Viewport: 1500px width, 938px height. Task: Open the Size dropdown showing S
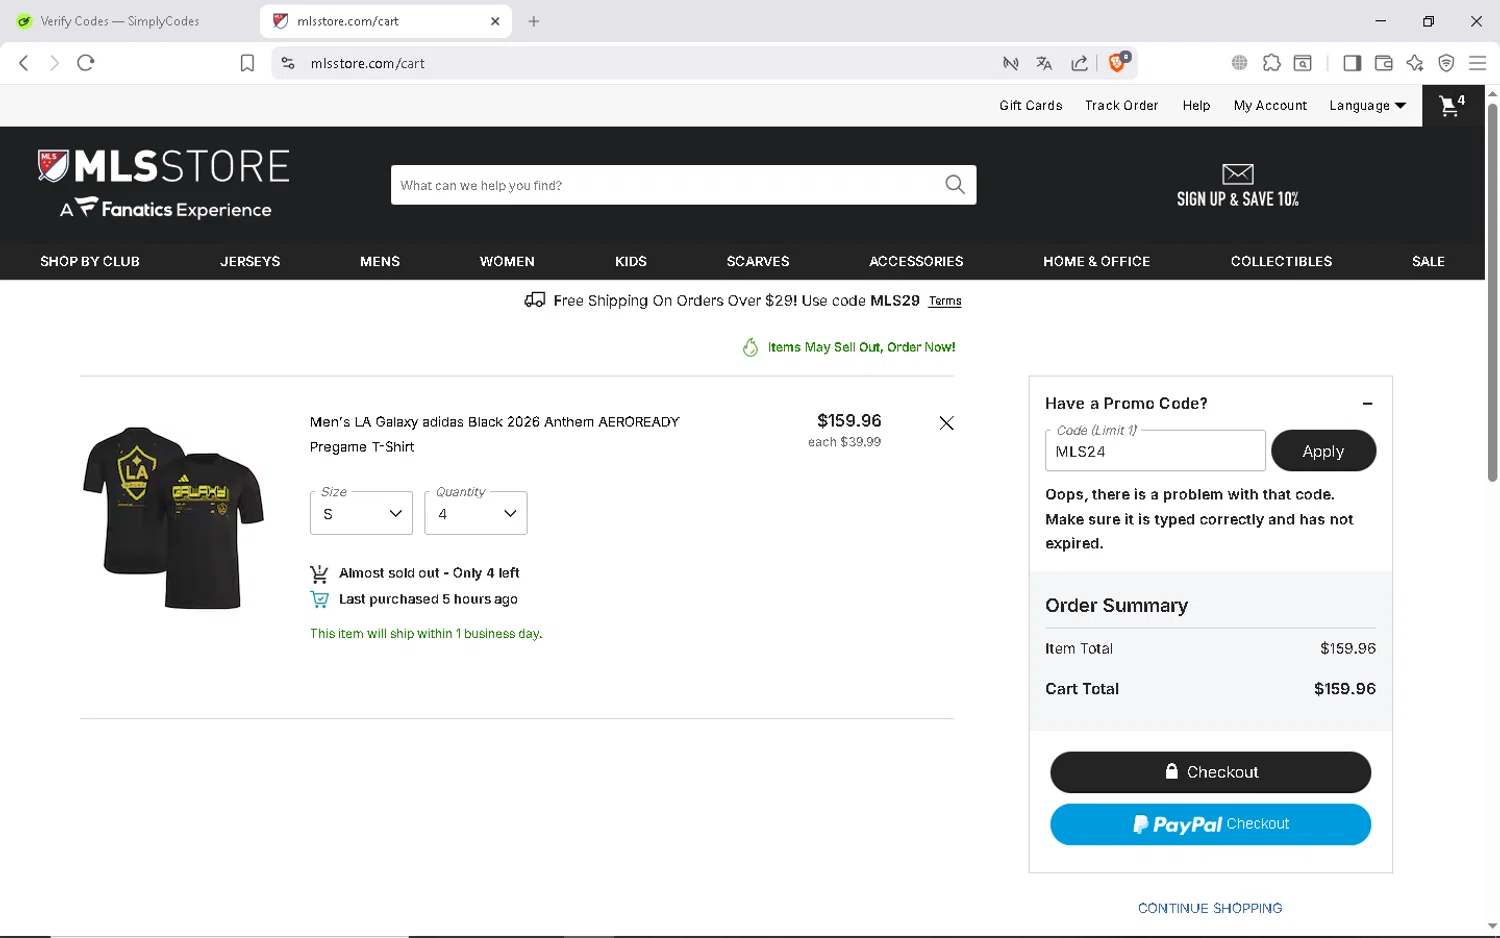tap(361, 513)
